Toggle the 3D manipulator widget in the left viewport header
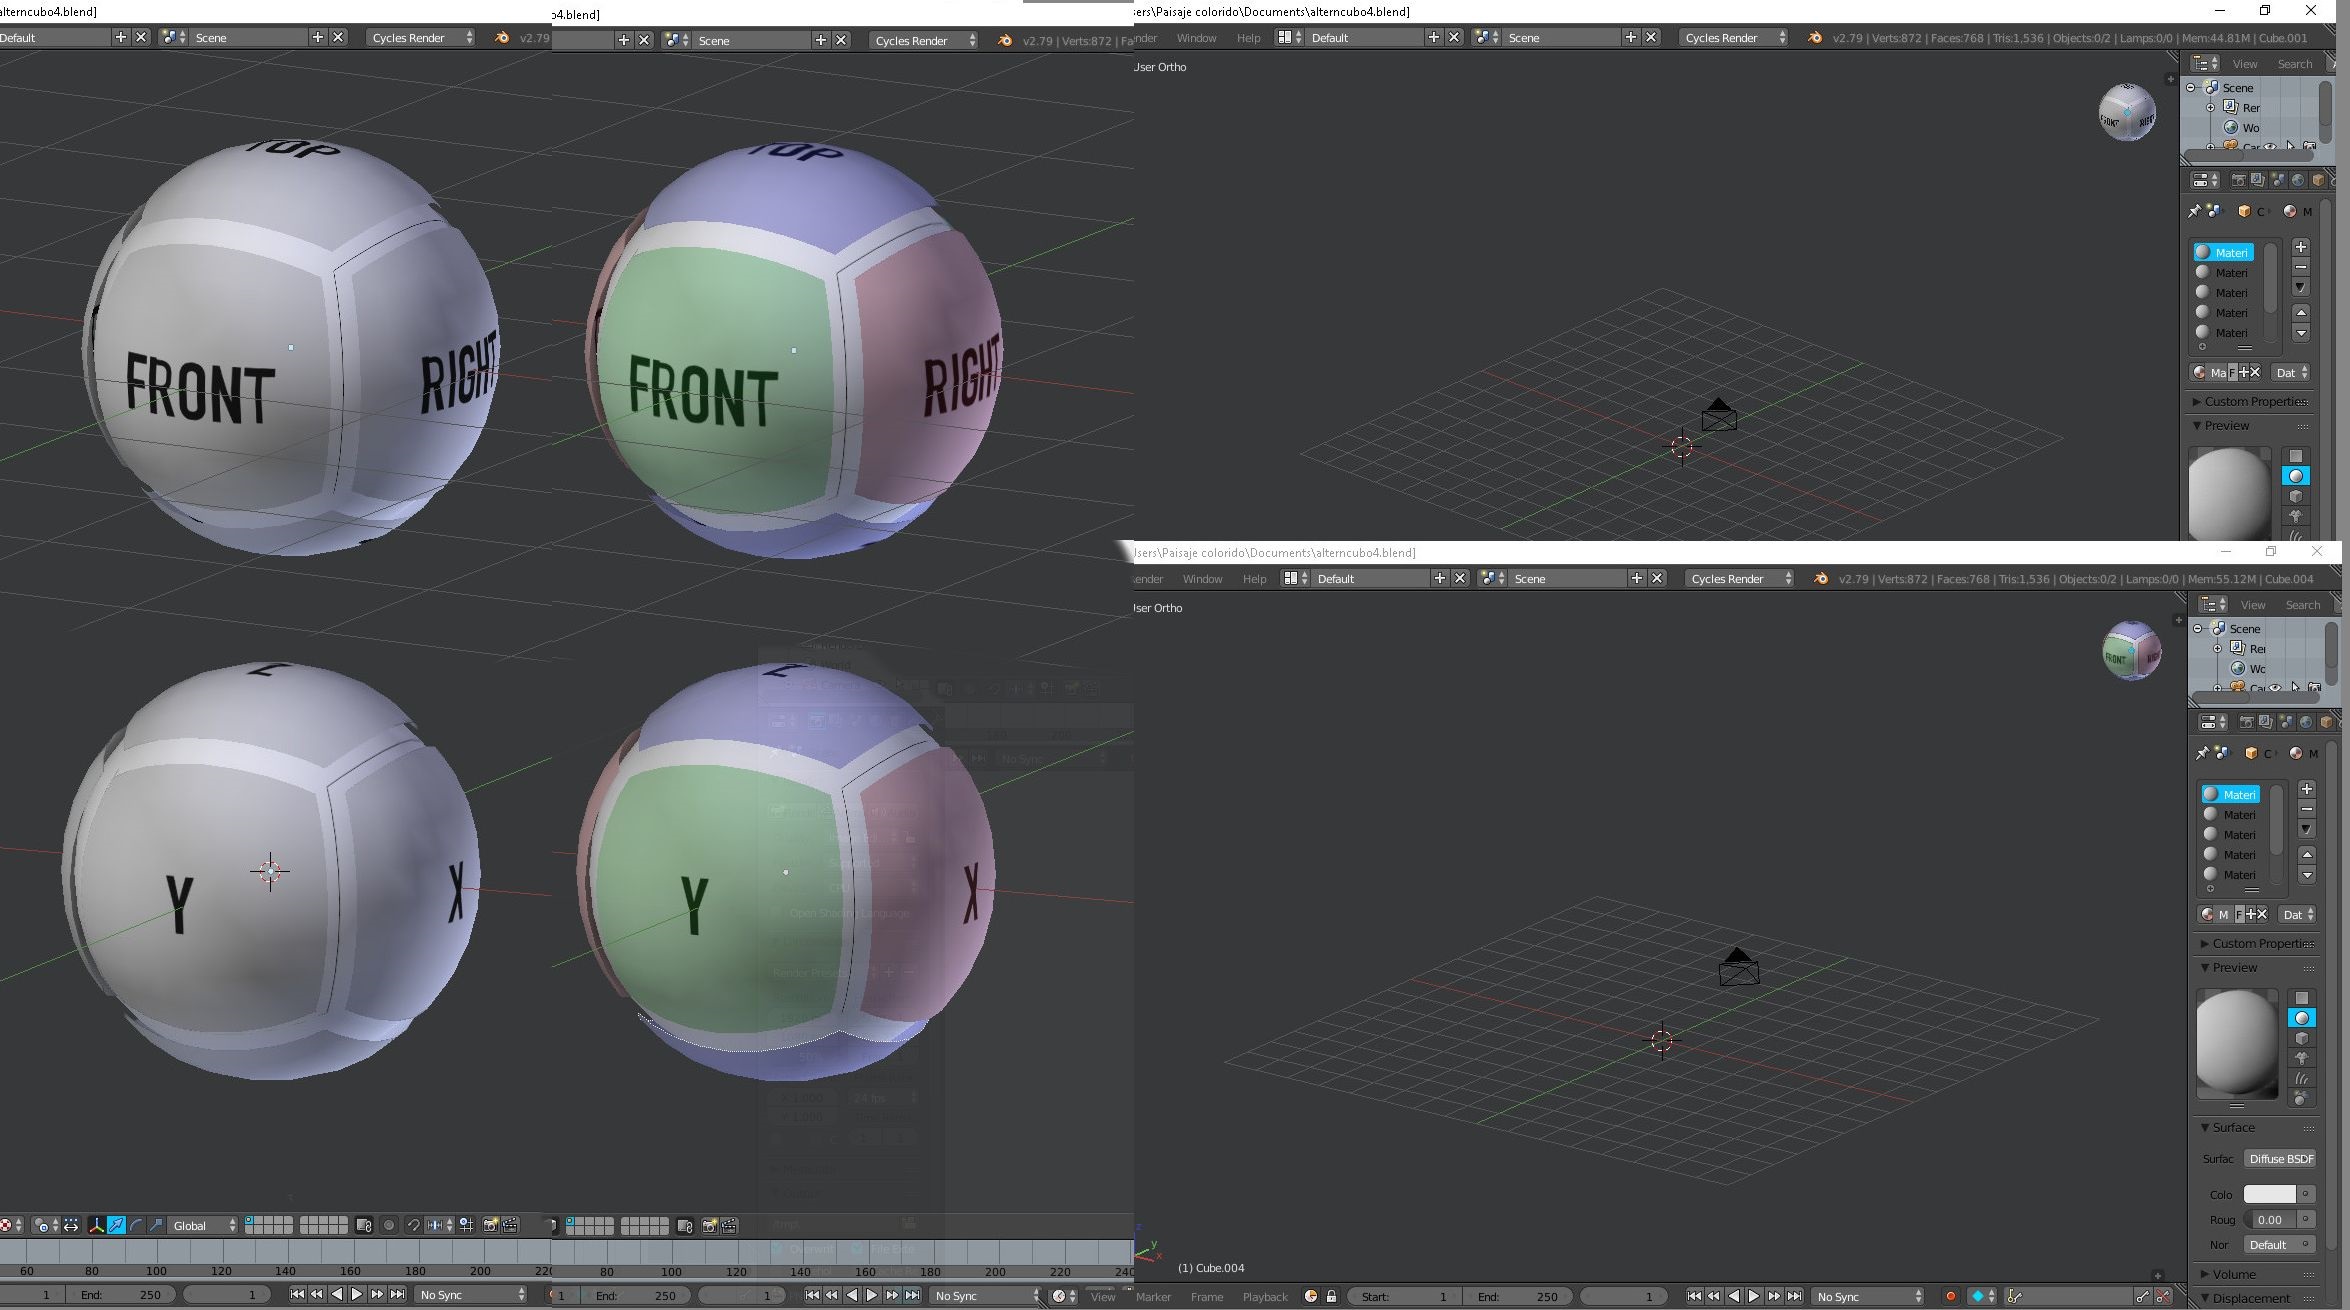Image resolution: width=2350 pixels, height=1310 pixels. coord(97,1225)
